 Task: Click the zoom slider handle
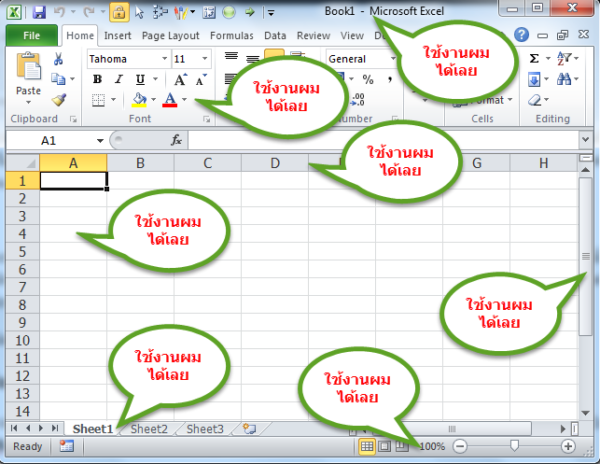(514, 446)
